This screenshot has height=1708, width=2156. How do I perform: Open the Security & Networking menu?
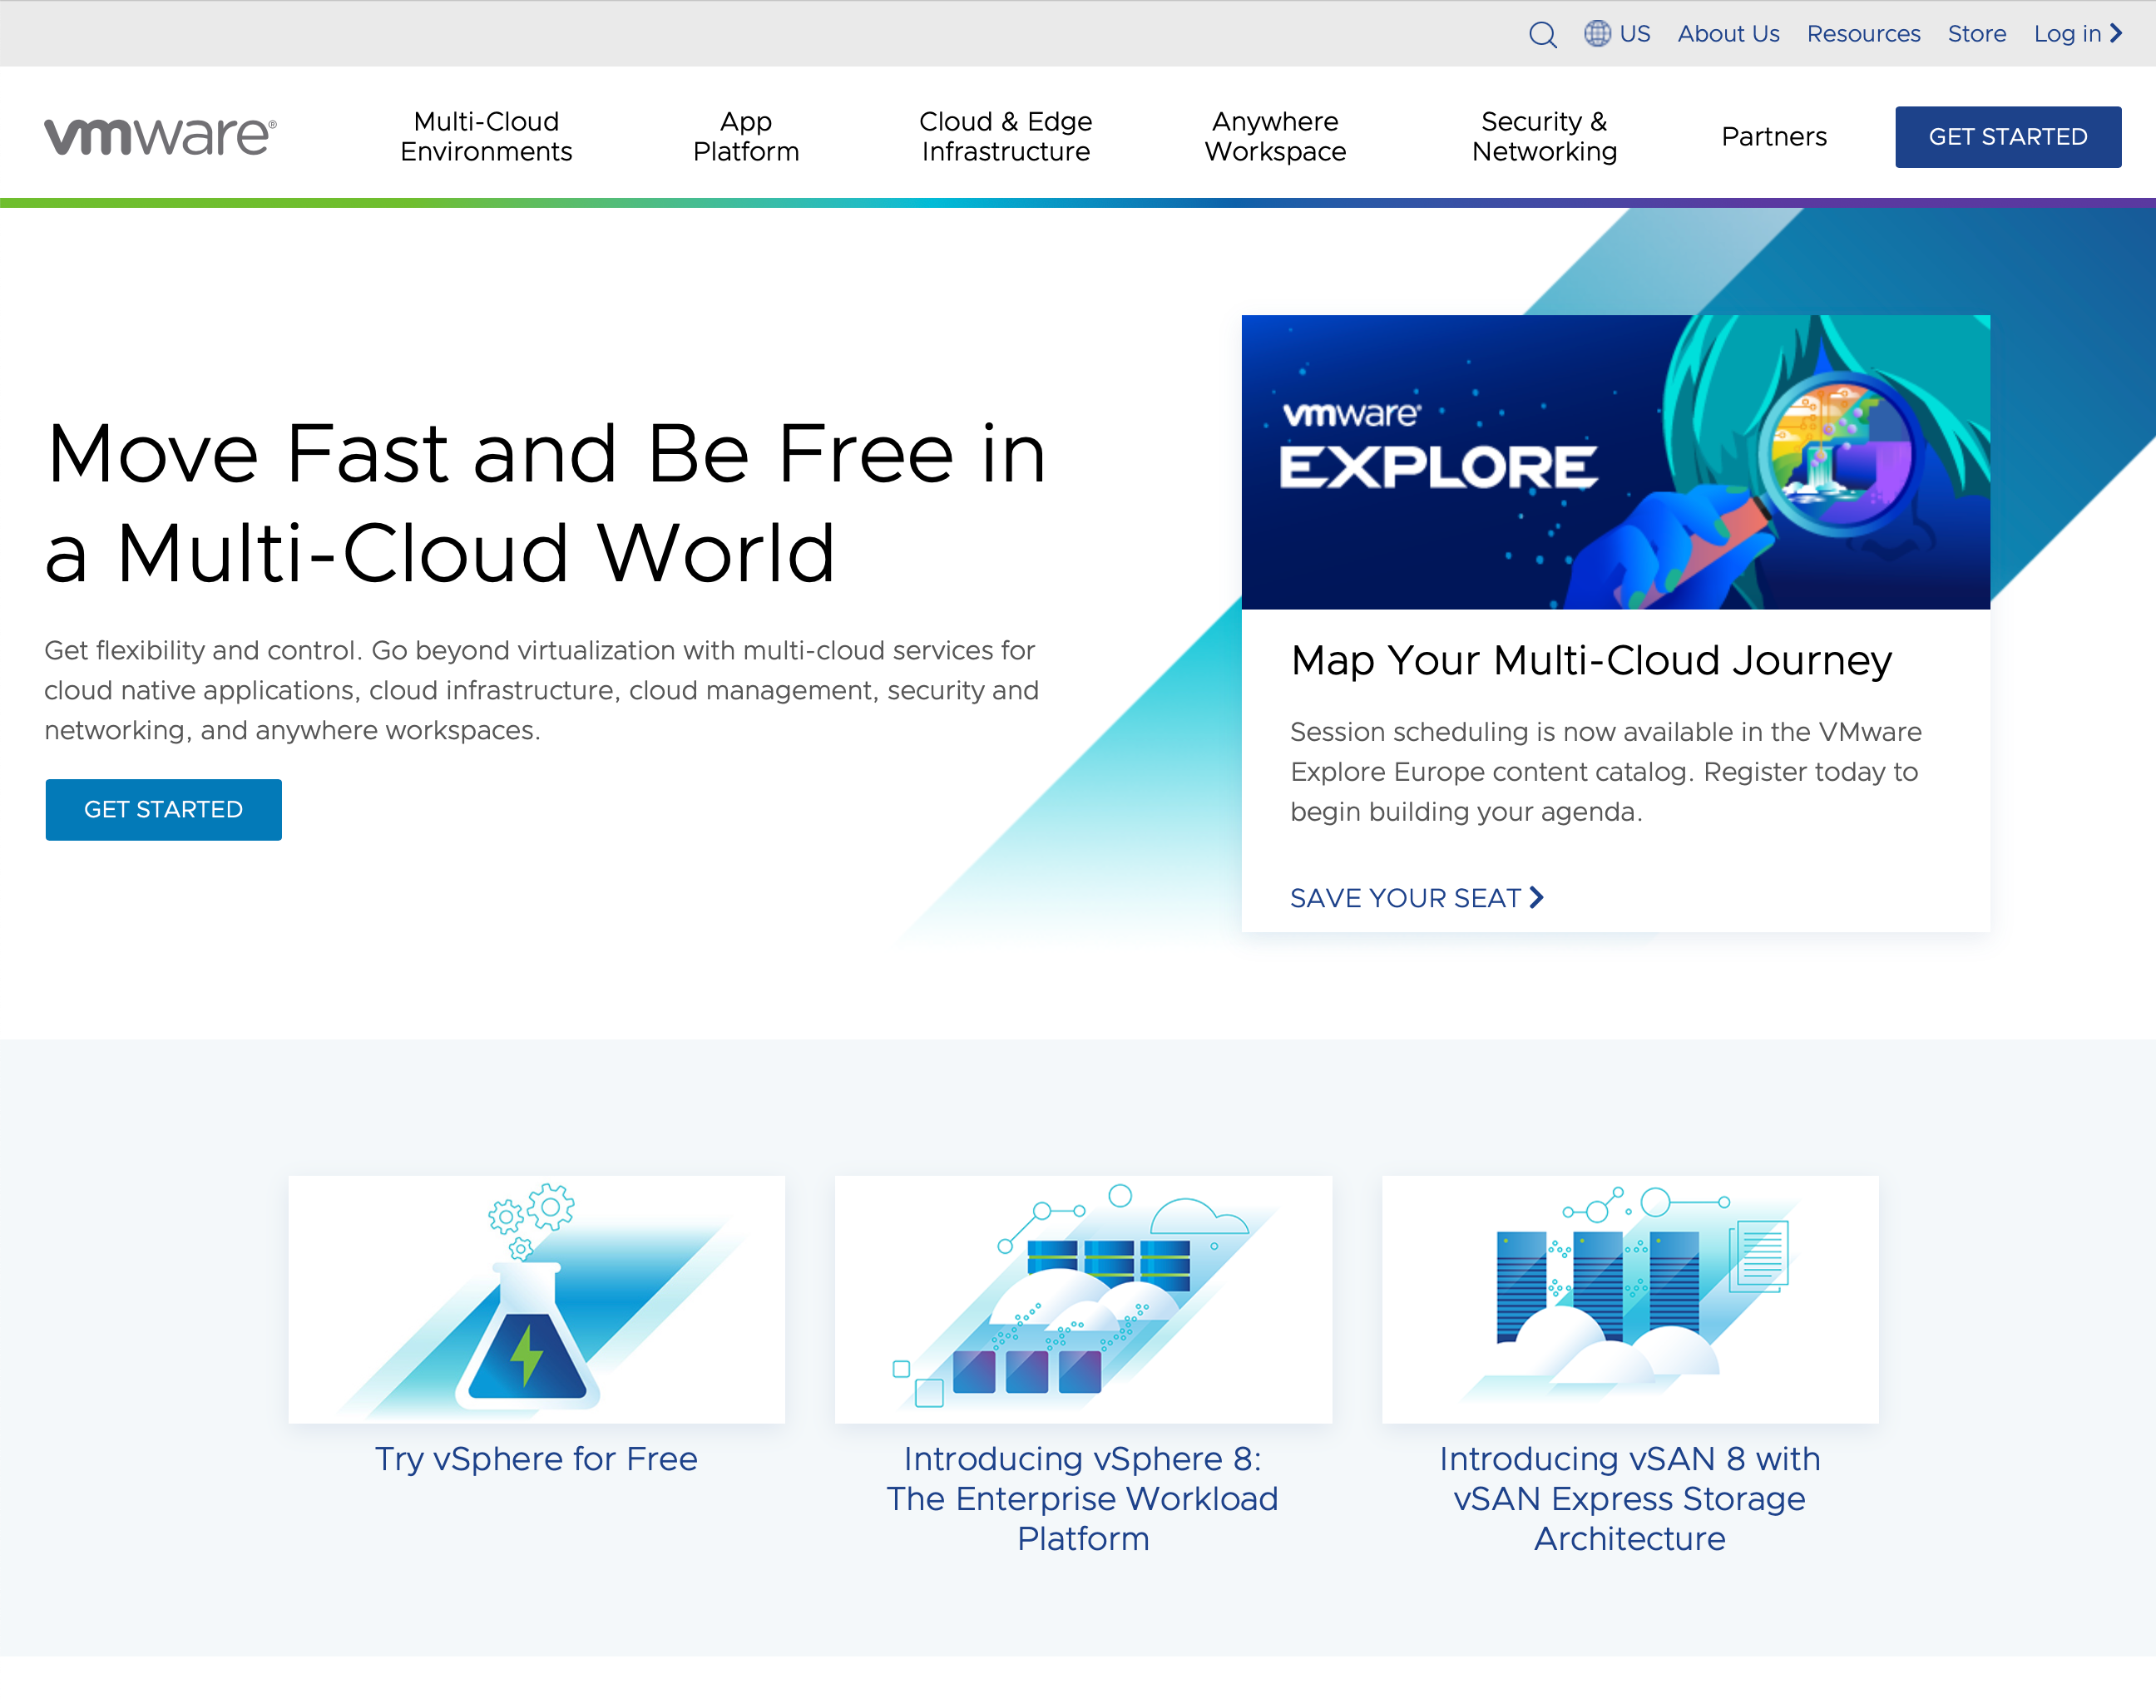pyautogui.click(x=1544, y=136)
